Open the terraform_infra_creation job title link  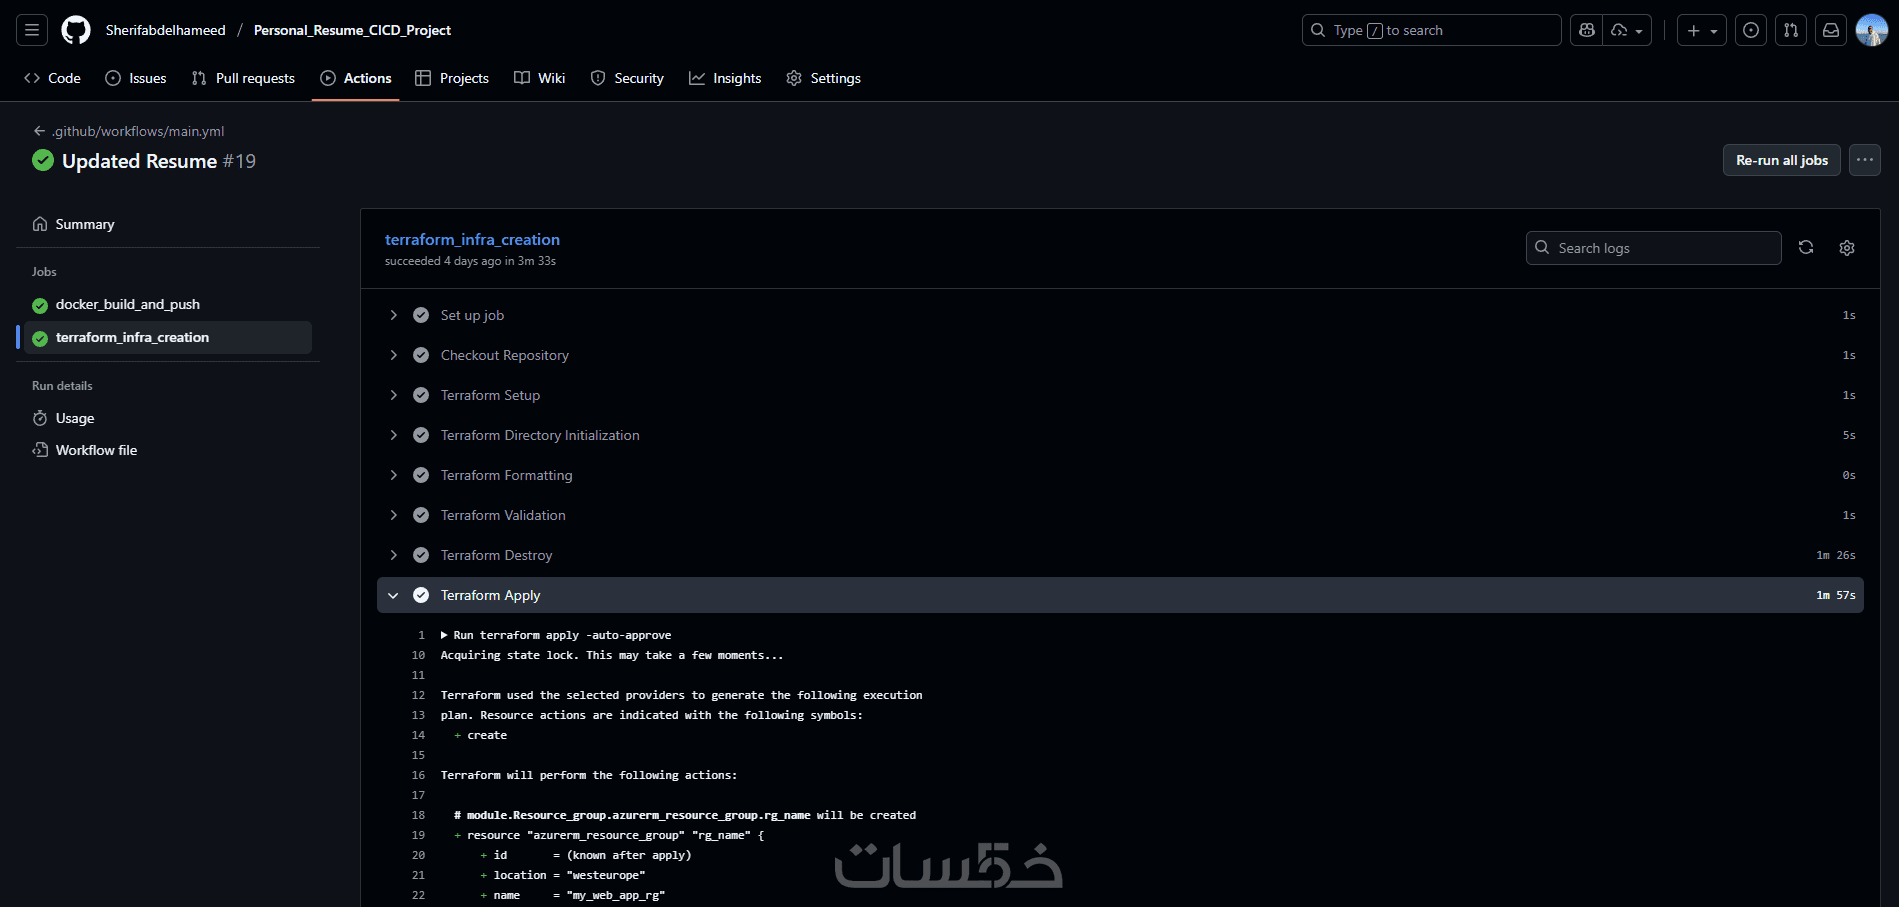pyautogui.click(x=472, y=239)
